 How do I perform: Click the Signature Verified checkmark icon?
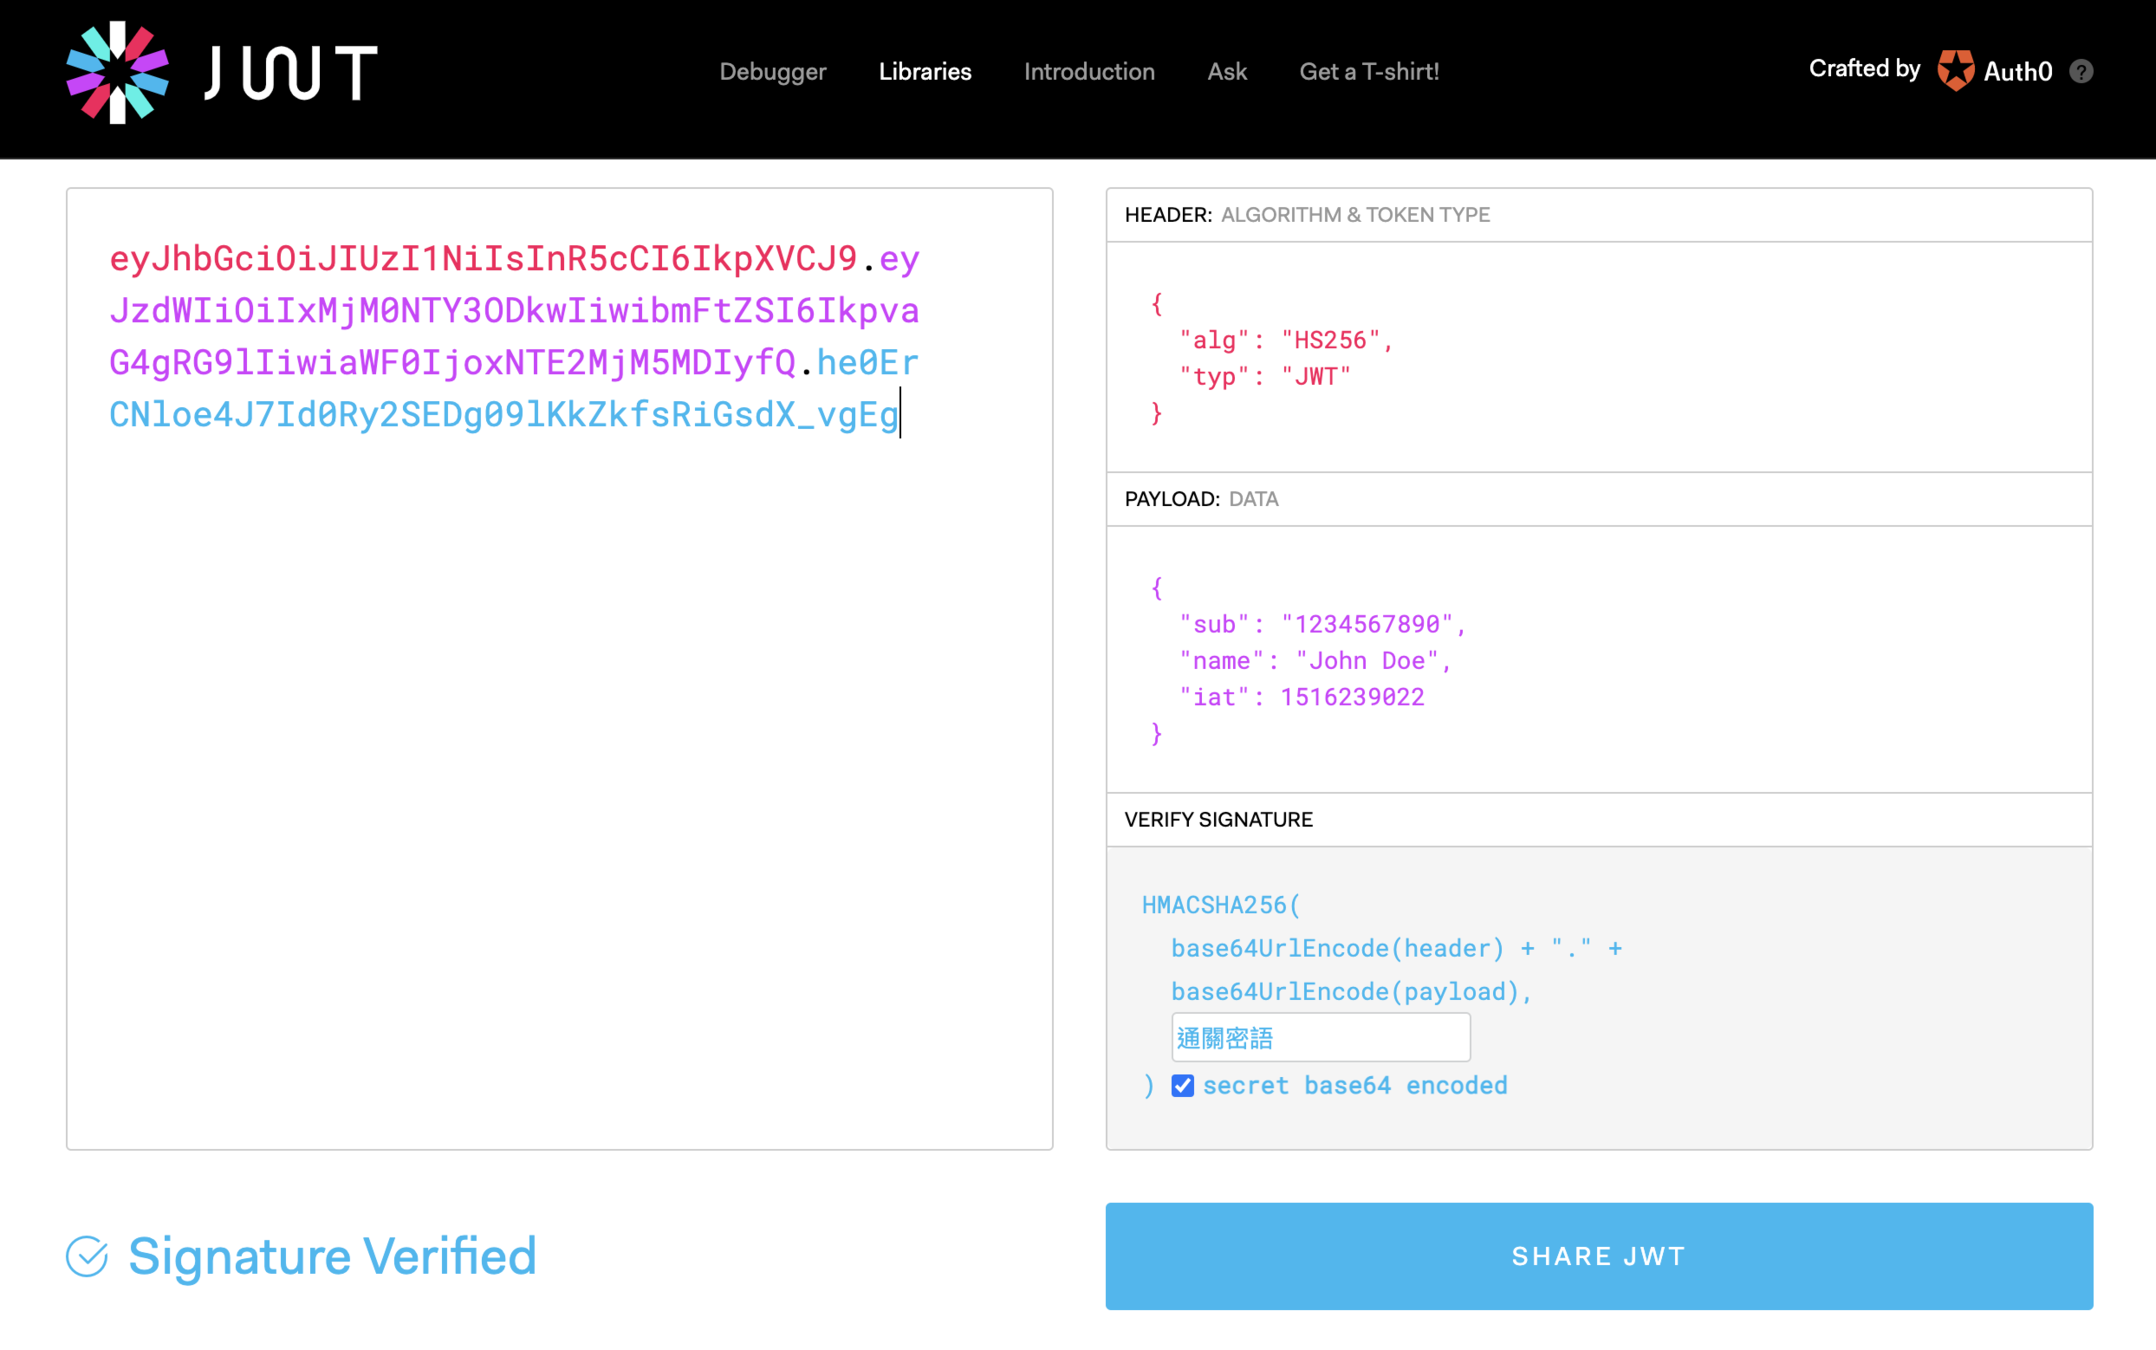pyautogui.click(x=87, y=1256)
